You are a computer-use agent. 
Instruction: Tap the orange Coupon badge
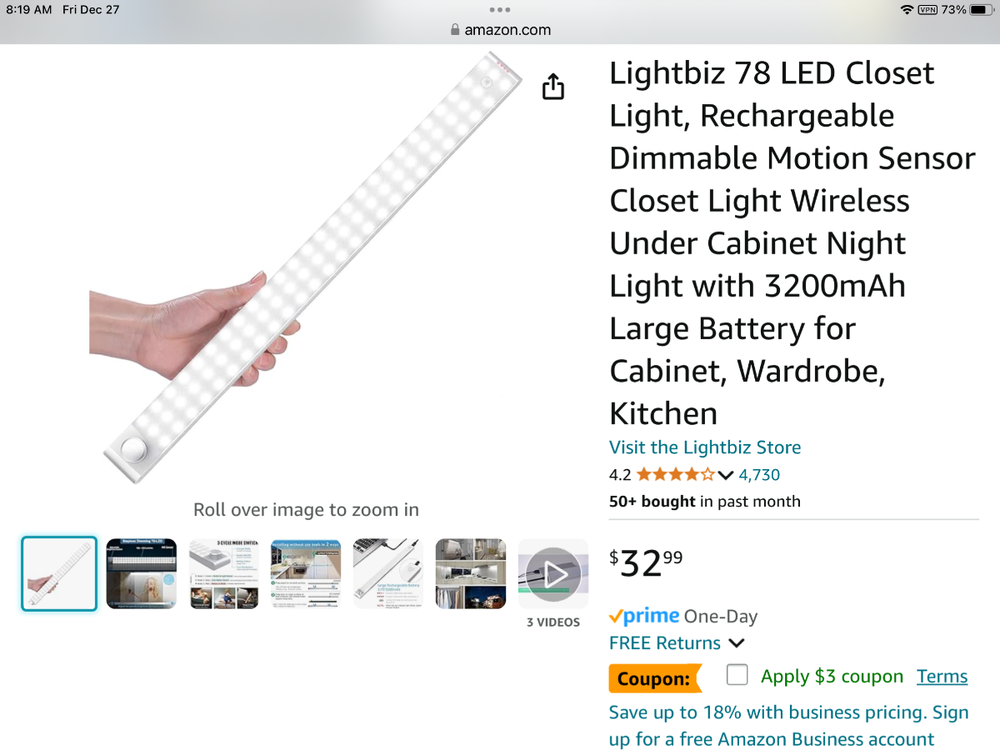tap(655, 677)
